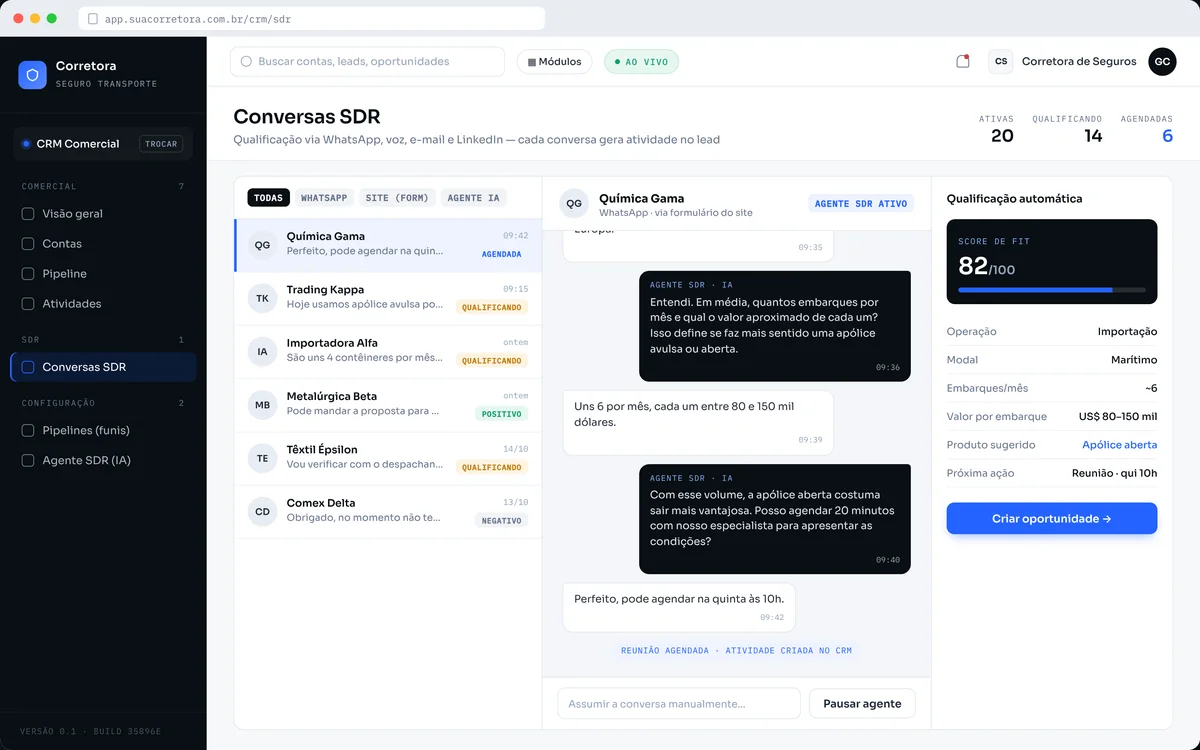The height and width of the screenshot is (750, 1200).
Task: Select the TK avatar for Trading Kappa
Action: click(262, 298)
